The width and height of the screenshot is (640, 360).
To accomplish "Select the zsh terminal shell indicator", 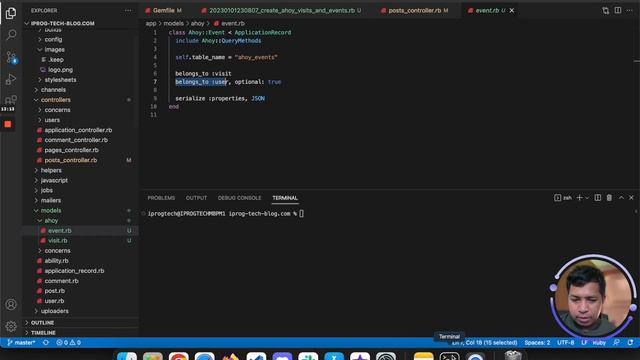I will click(563, 198).
